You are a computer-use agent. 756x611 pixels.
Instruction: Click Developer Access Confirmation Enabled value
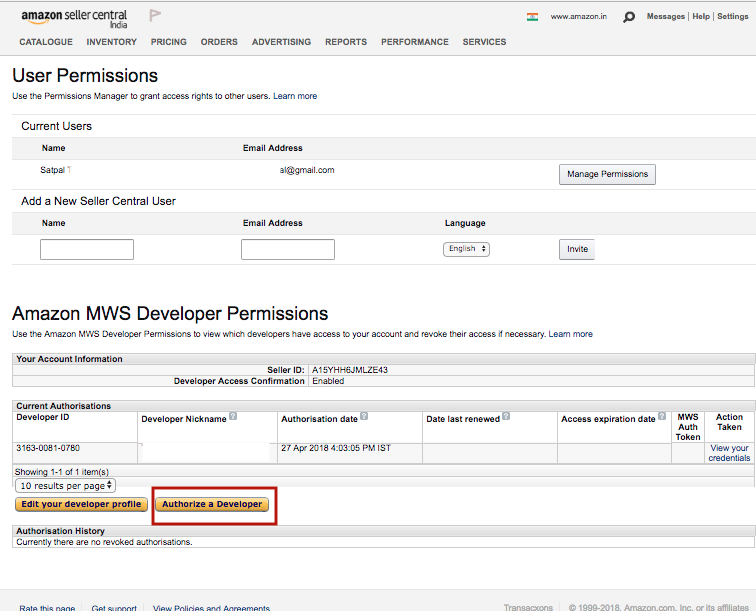328,381
